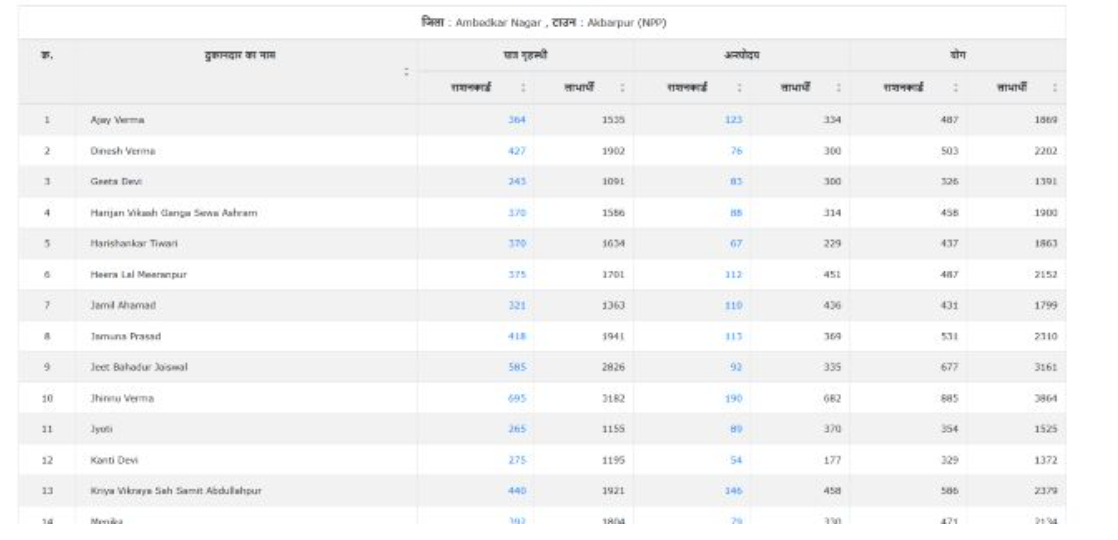Image resolution: width=1118 pixels, height=540 pixels.
Task: Click Jeet Bahadur Jaiswal's 585 link
Action: pyautogui.click(x=516, y=368)
